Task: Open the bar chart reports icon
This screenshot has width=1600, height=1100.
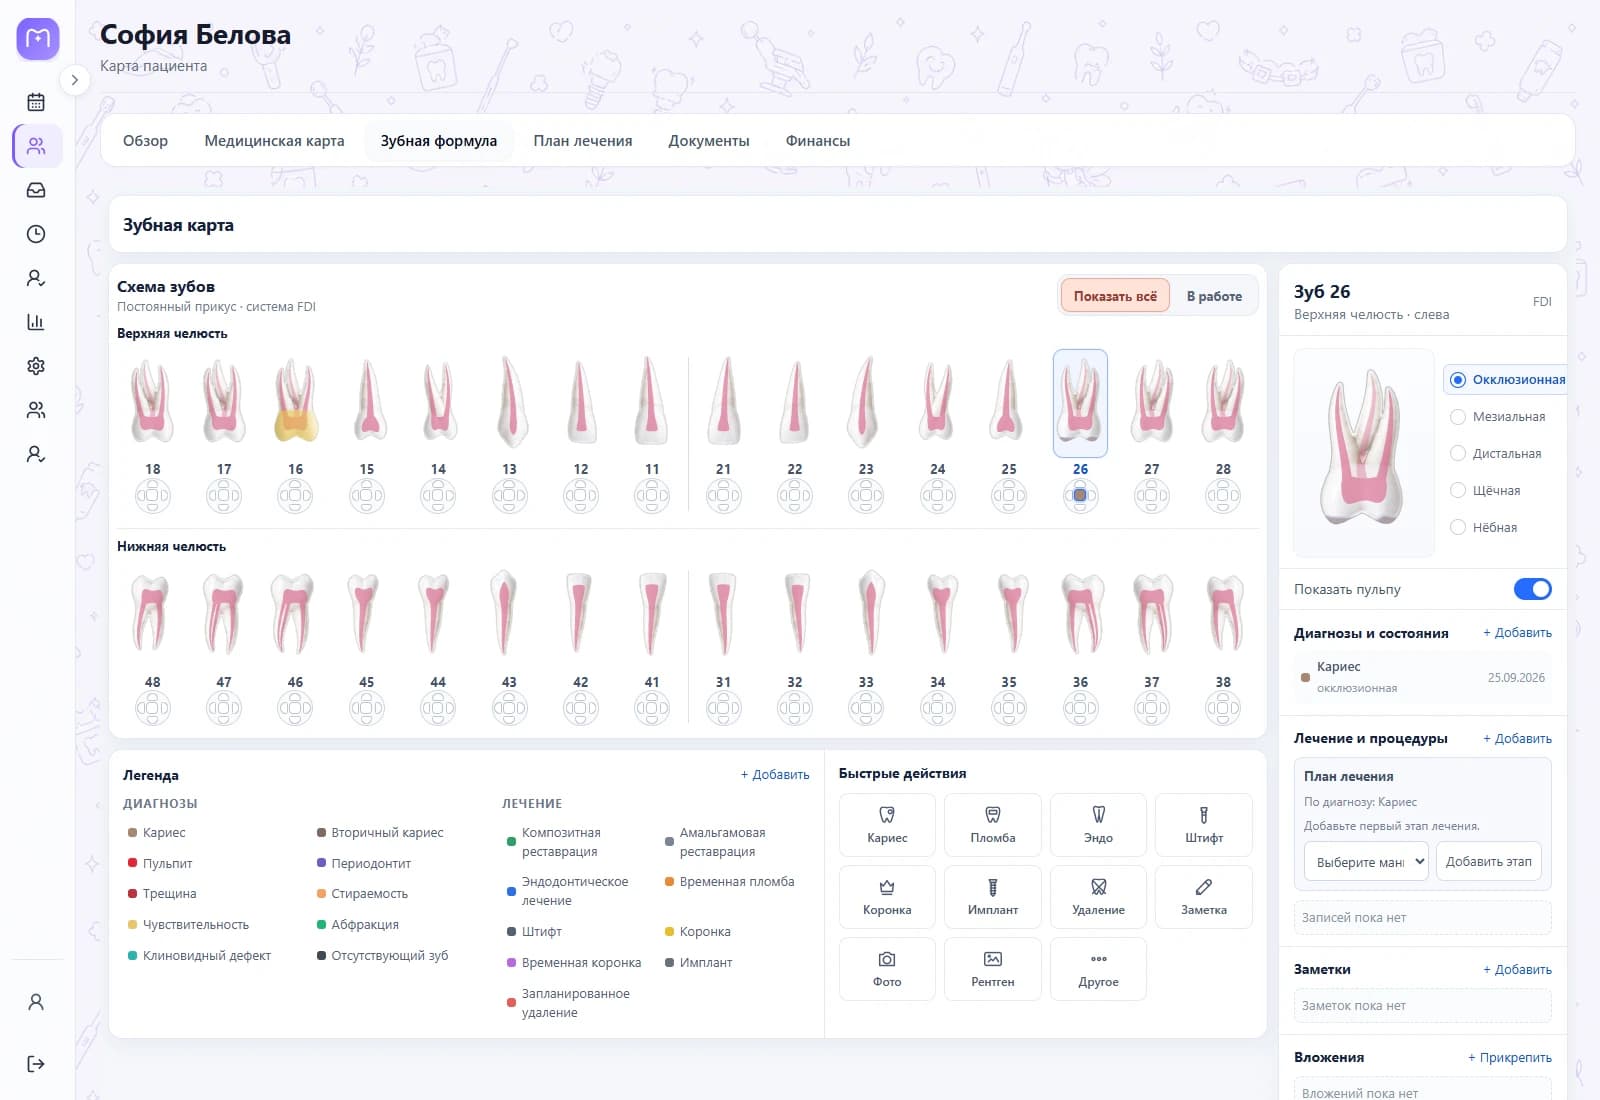Action: click(x=36, y=322)
